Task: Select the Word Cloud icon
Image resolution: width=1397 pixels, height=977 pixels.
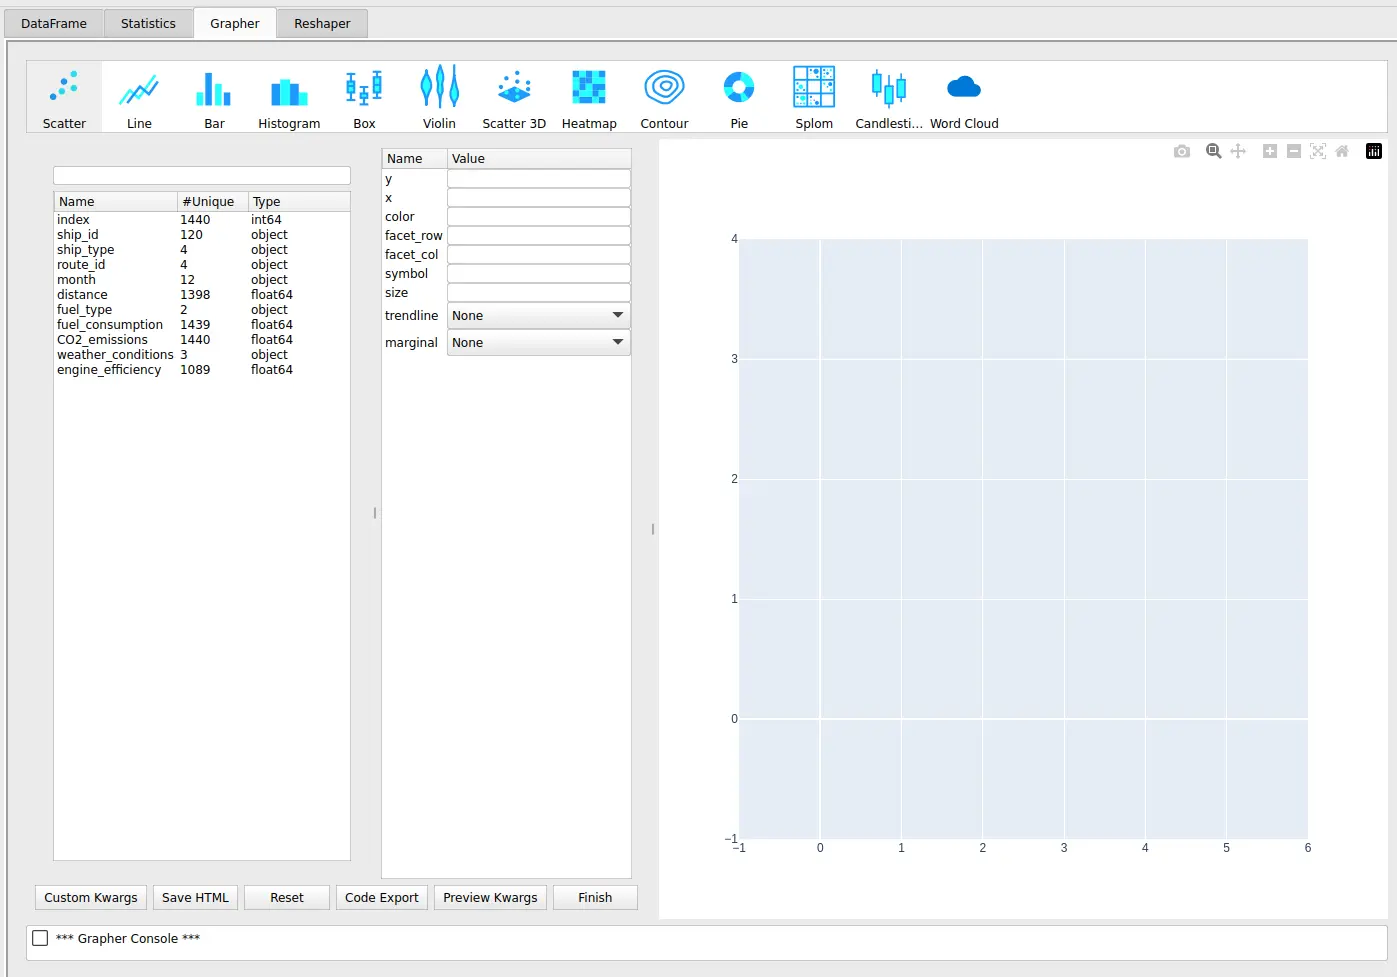Action: [964, 96]
